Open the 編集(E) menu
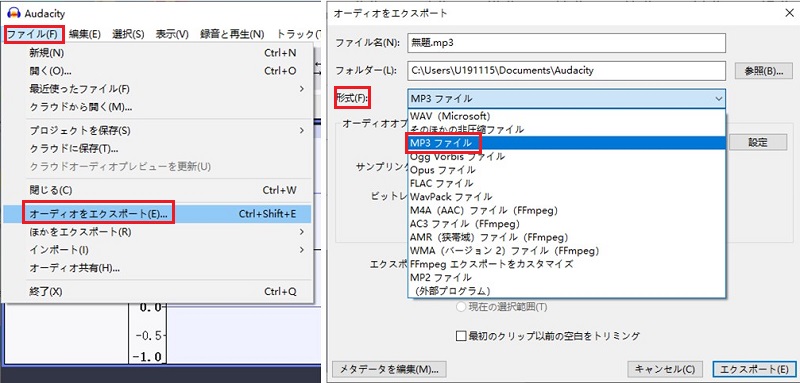800x383 pixels. coord(84,34)
